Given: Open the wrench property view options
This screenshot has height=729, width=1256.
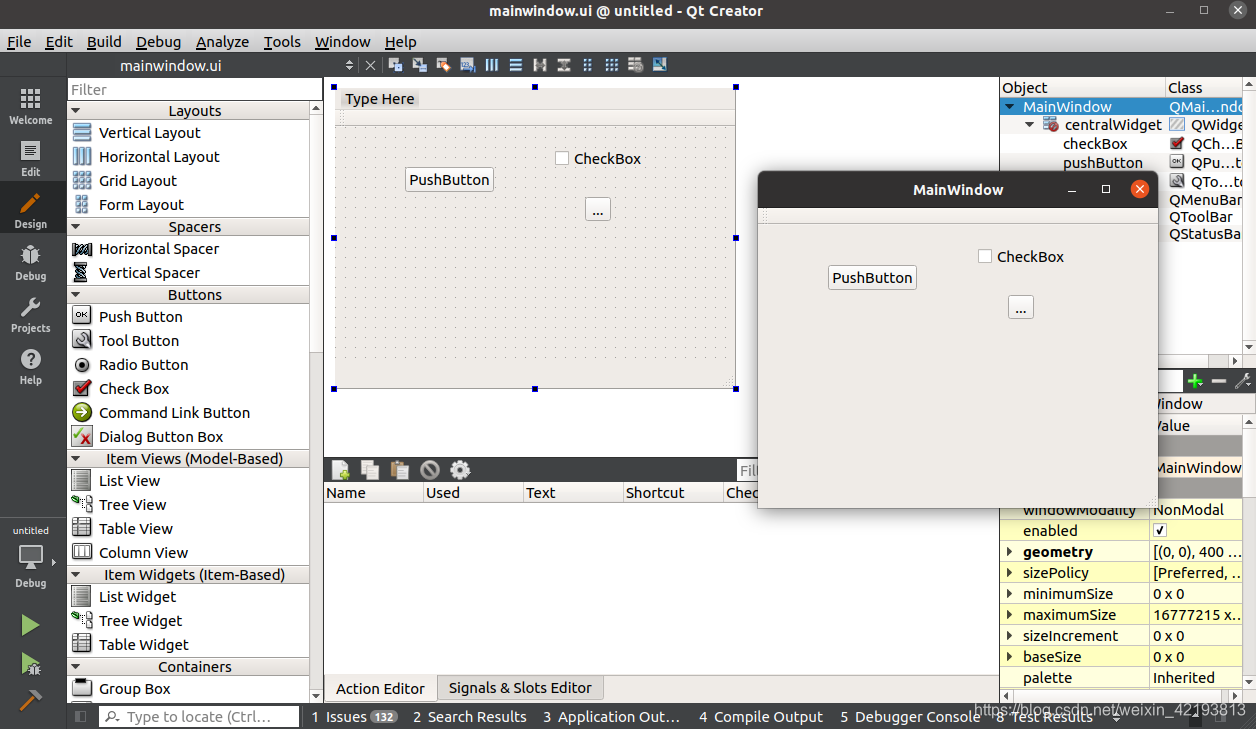Looking at the screenshot, I should (1243, 381).
